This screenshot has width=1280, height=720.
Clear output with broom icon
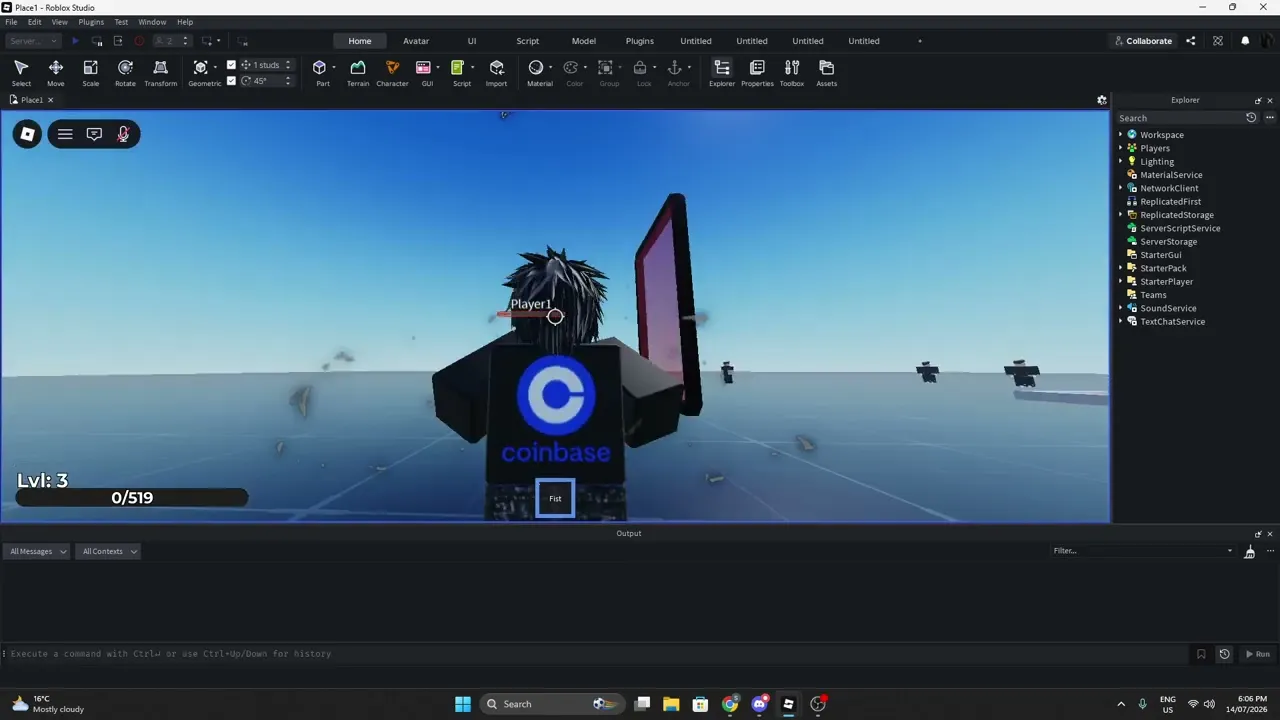click(1249, 551)
